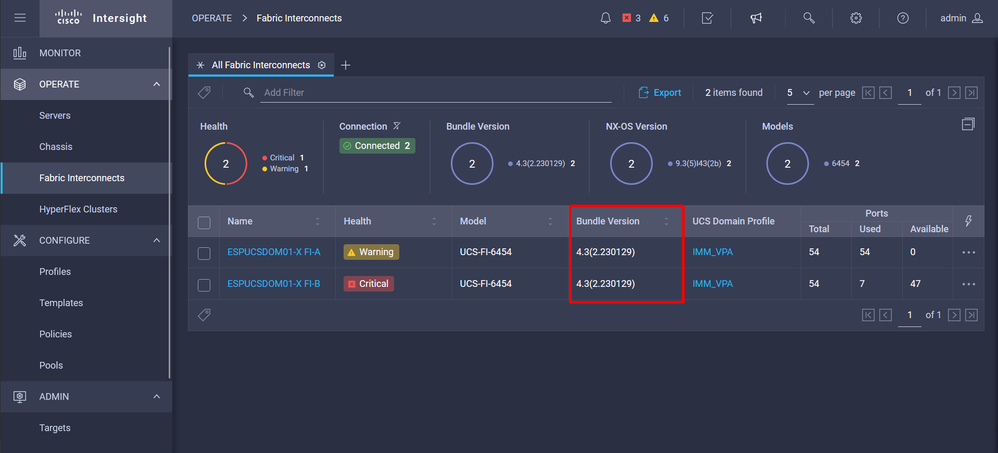Open HyperFlex Clusters in the sidebar
The image size is (998, 453).
pyautogui.click(x=85, y=209)
